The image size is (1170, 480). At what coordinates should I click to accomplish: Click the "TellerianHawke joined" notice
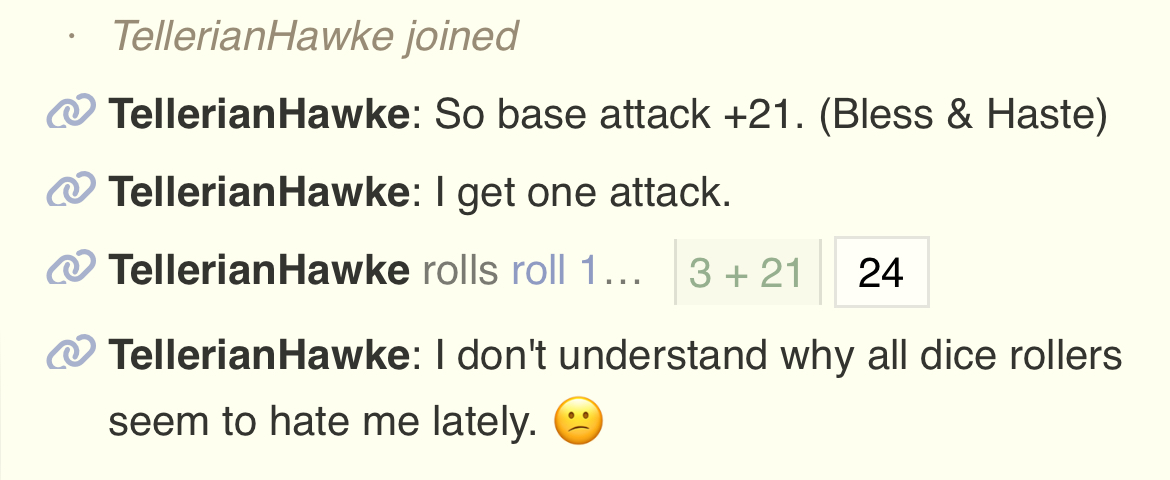point(315,37)
